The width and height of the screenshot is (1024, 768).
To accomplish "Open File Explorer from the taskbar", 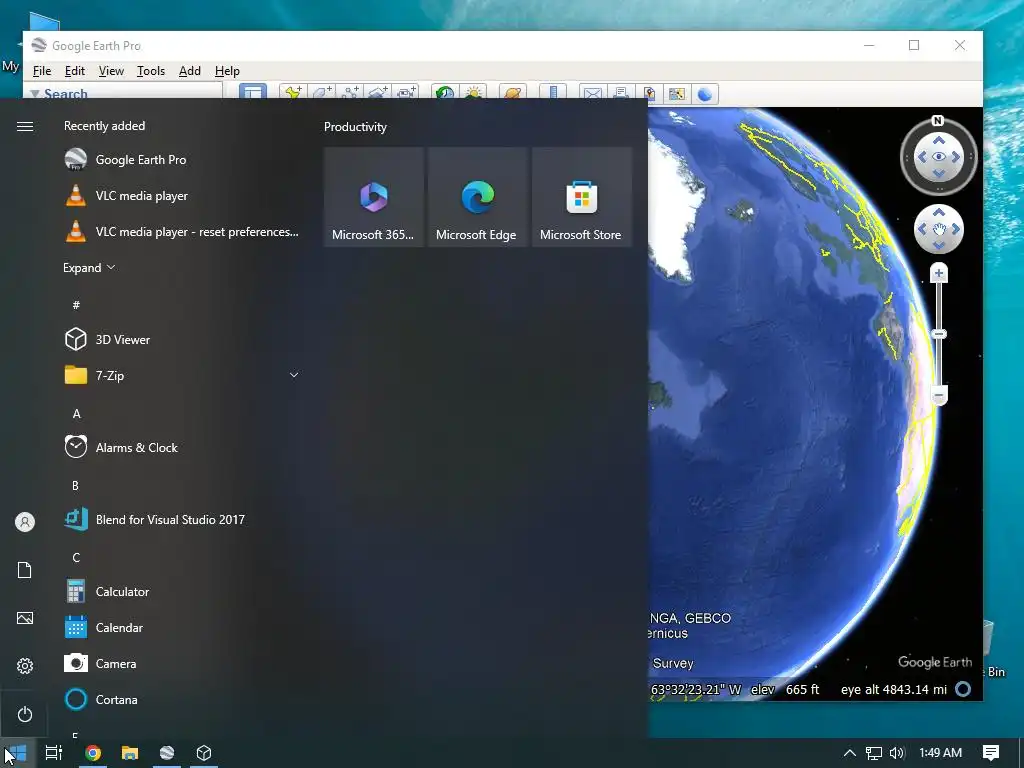I will pyautogui.click(x=130, y=753).
